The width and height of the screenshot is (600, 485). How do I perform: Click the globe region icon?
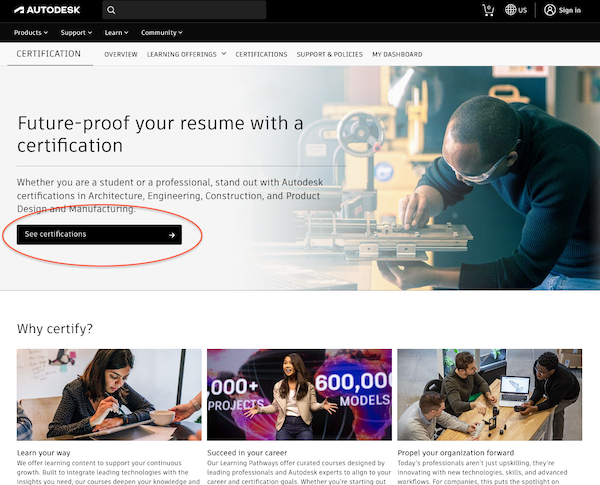[510, 10]
